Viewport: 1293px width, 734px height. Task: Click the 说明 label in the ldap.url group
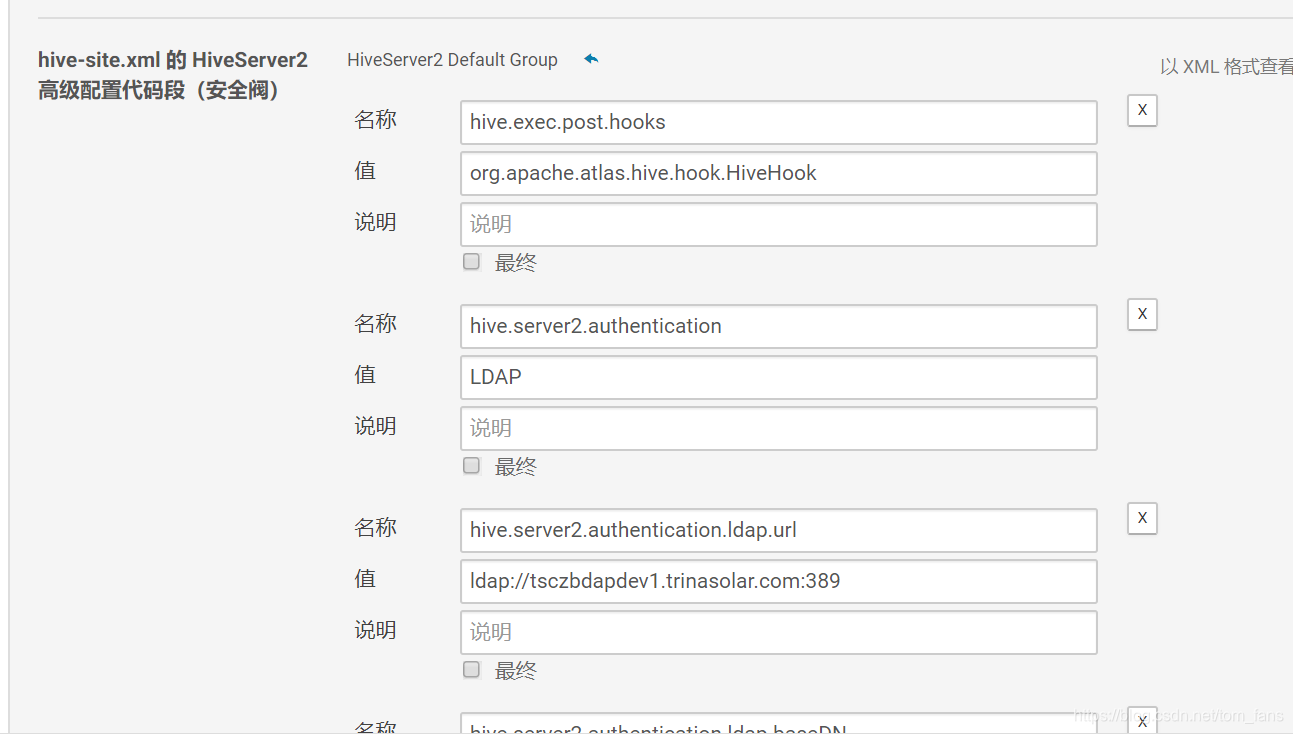(x=375, y=630)
